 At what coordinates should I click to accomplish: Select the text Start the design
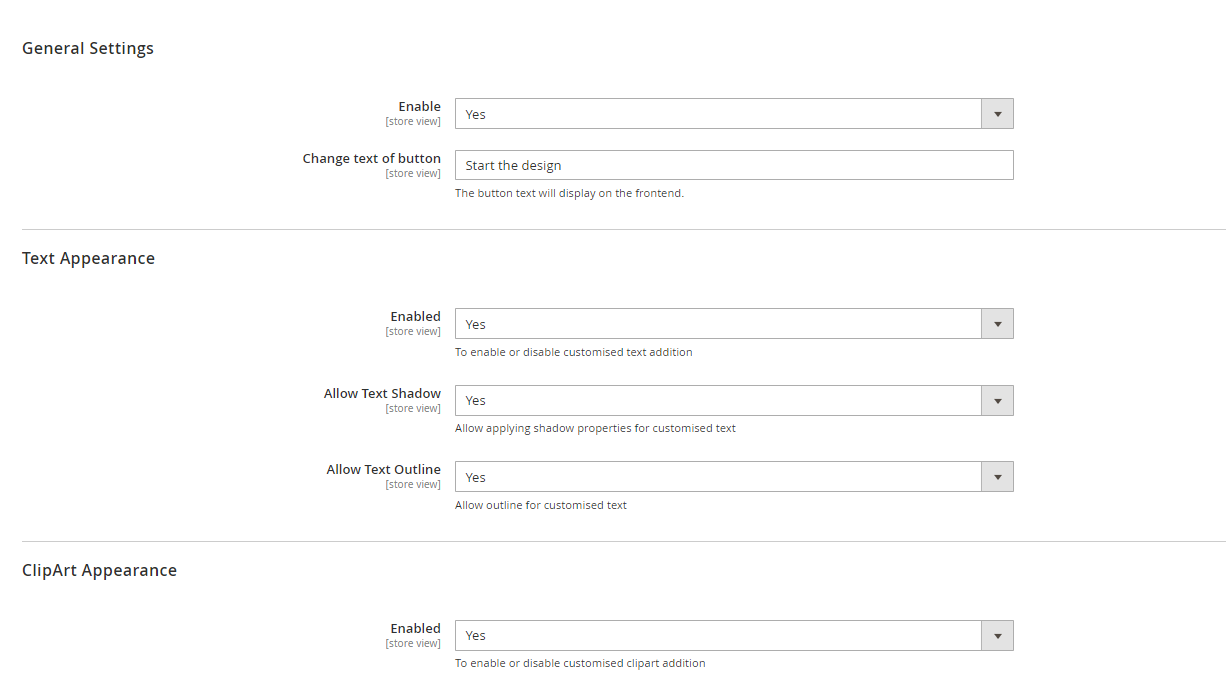point(510,164)
